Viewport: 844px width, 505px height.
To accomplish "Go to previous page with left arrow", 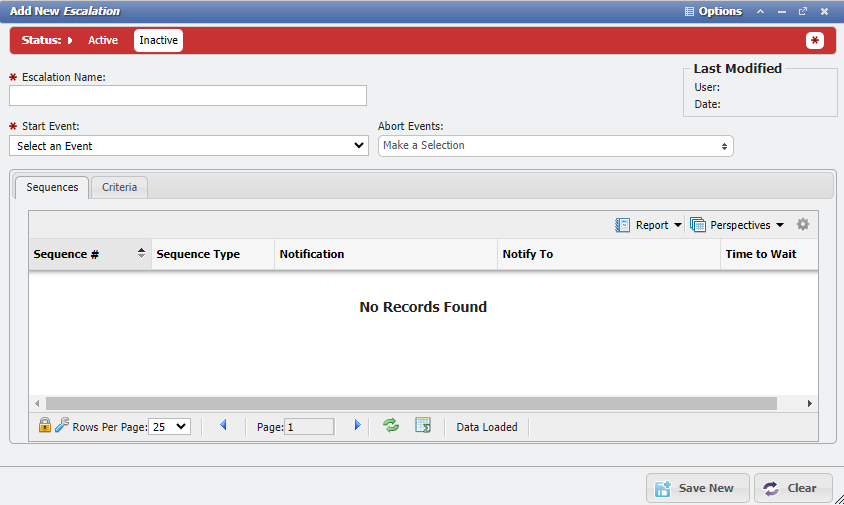I will tap(223, 426).
